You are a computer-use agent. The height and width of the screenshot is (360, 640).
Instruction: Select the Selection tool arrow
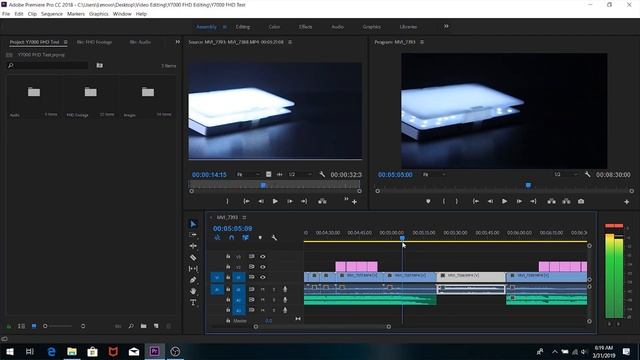tap(193, 224)
